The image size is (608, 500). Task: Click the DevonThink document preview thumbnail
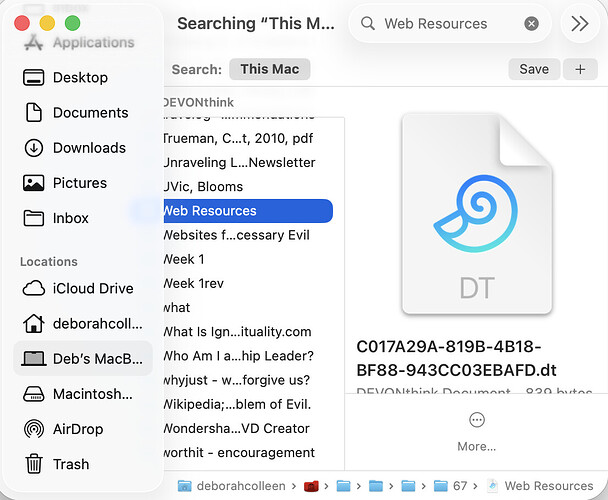477,214
